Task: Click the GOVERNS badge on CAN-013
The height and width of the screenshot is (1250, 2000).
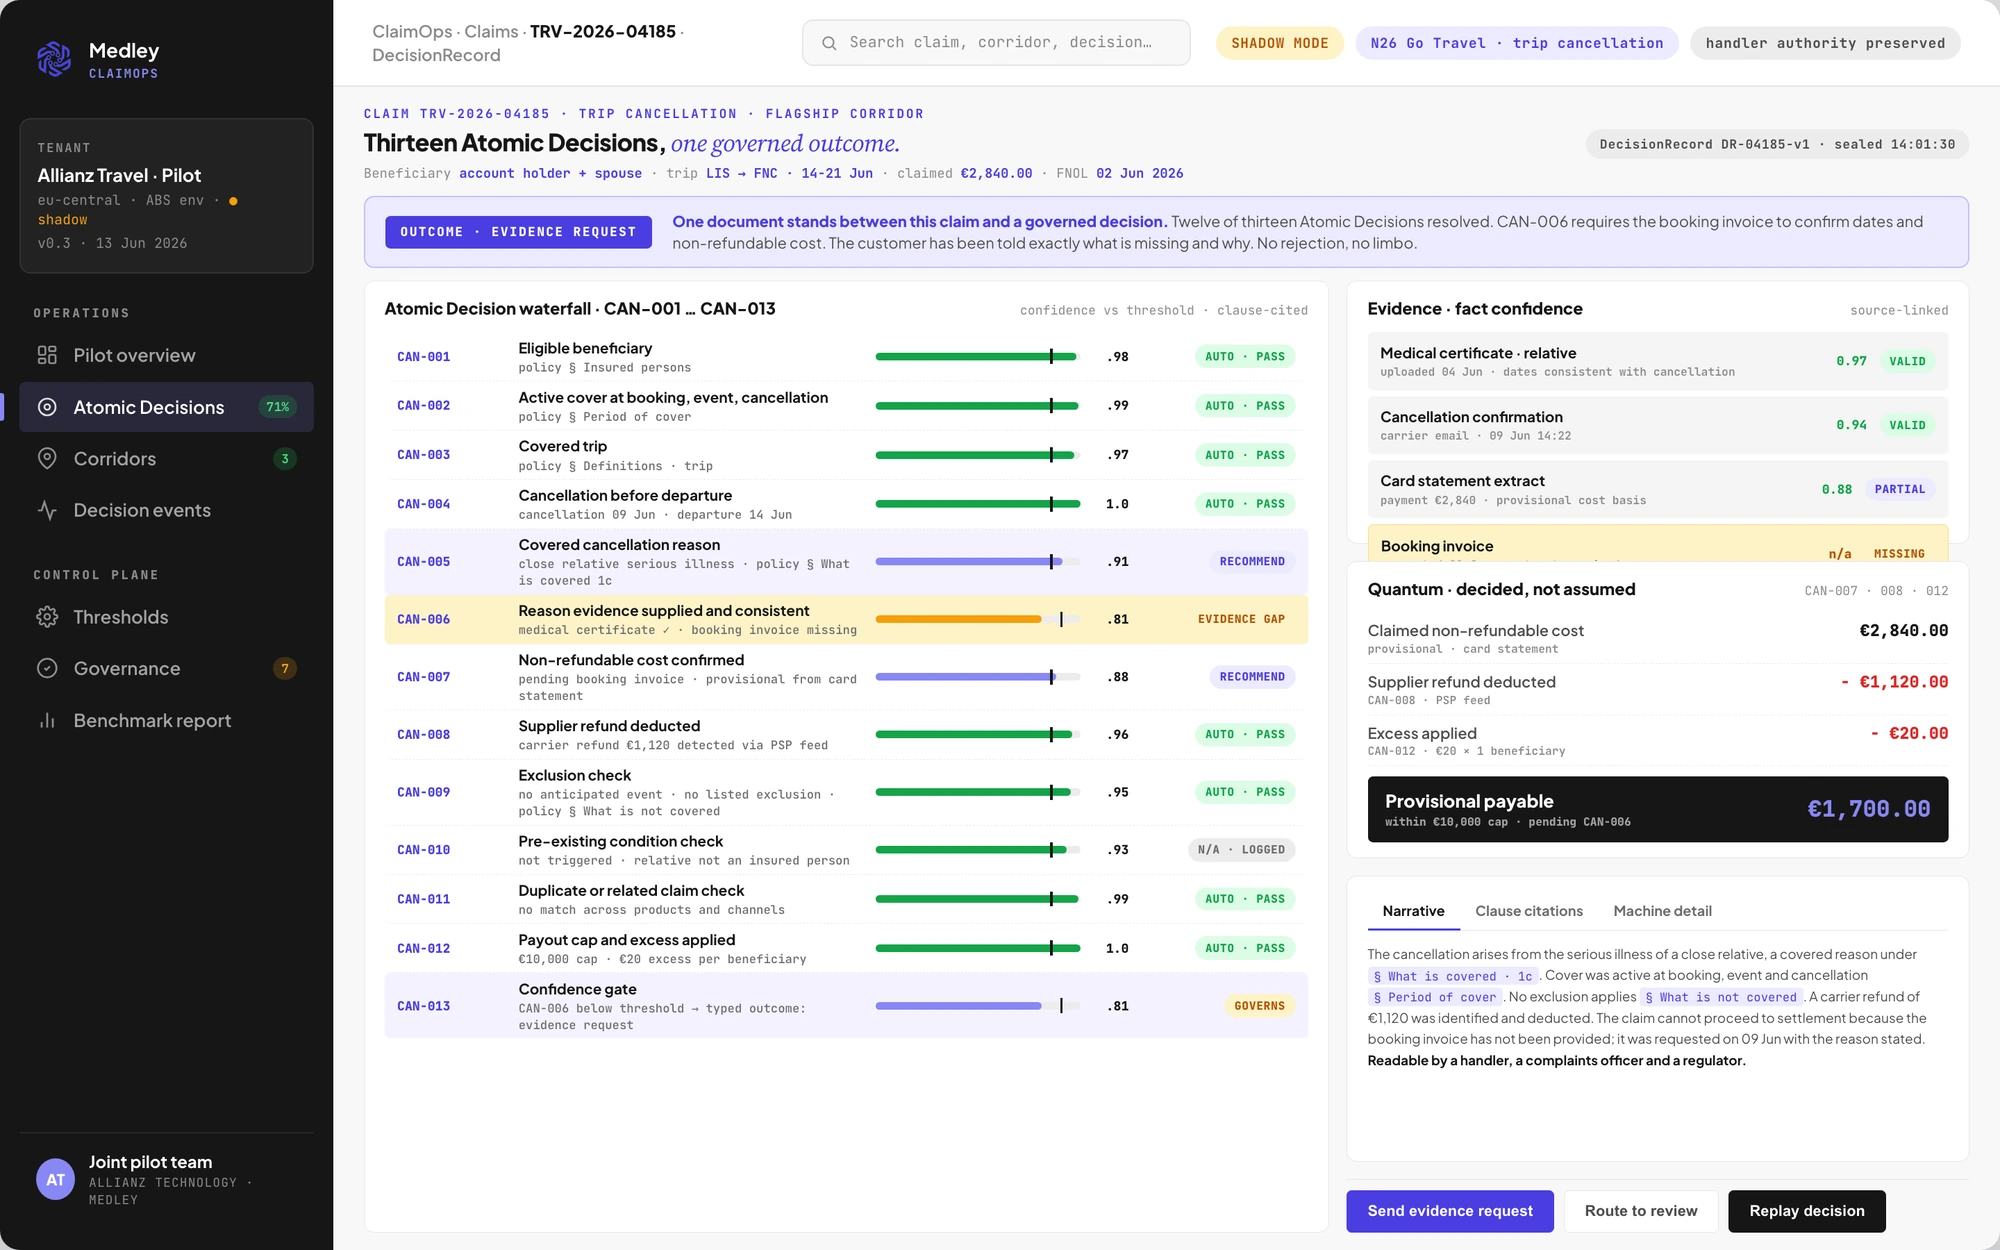Action: point(1259,1006)
